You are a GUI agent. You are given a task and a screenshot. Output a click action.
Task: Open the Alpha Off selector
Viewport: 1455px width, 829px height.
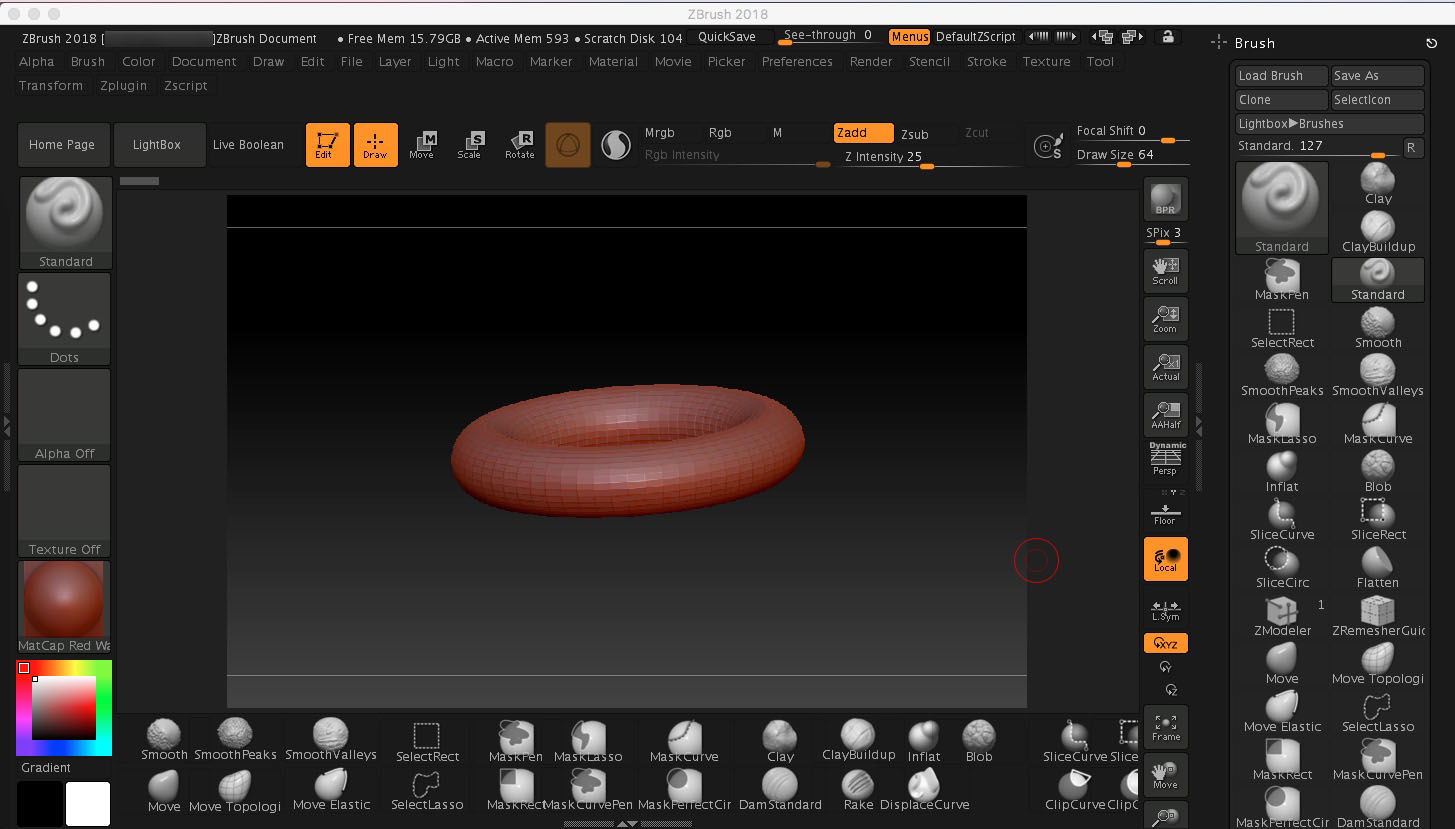pos(64,410)
